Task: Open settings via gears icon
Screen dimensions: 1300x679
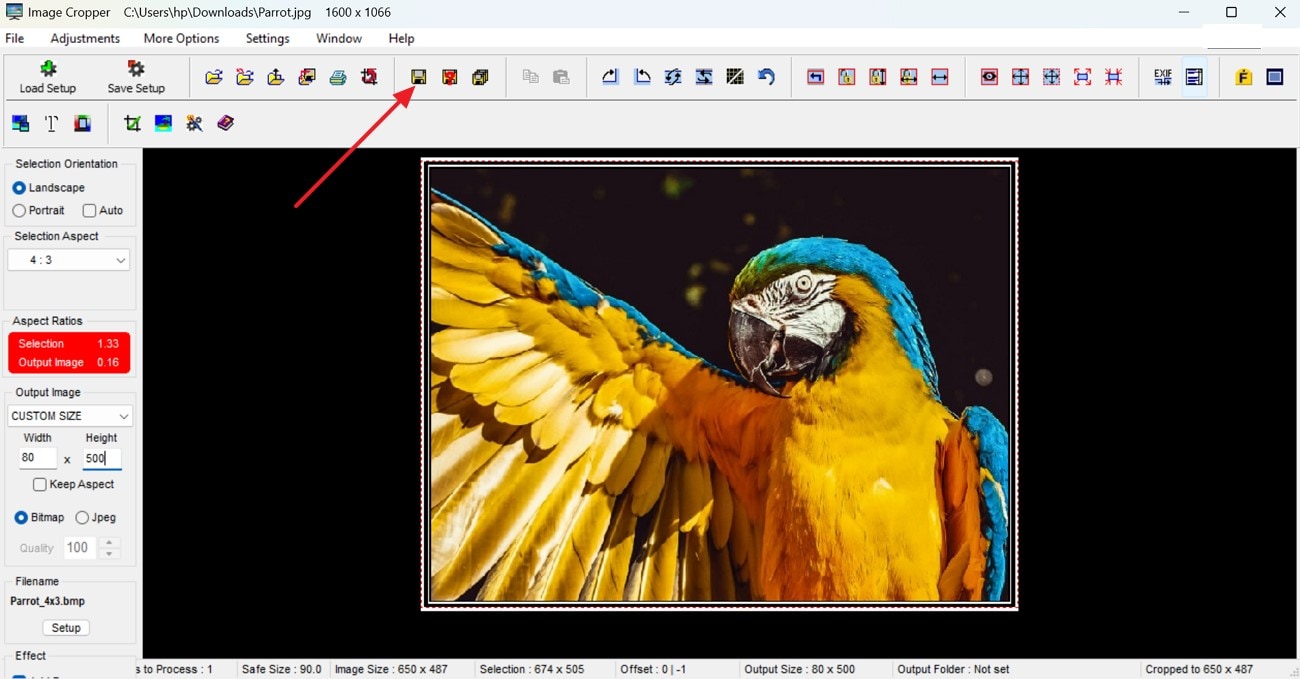Action: tap(194, 123)
